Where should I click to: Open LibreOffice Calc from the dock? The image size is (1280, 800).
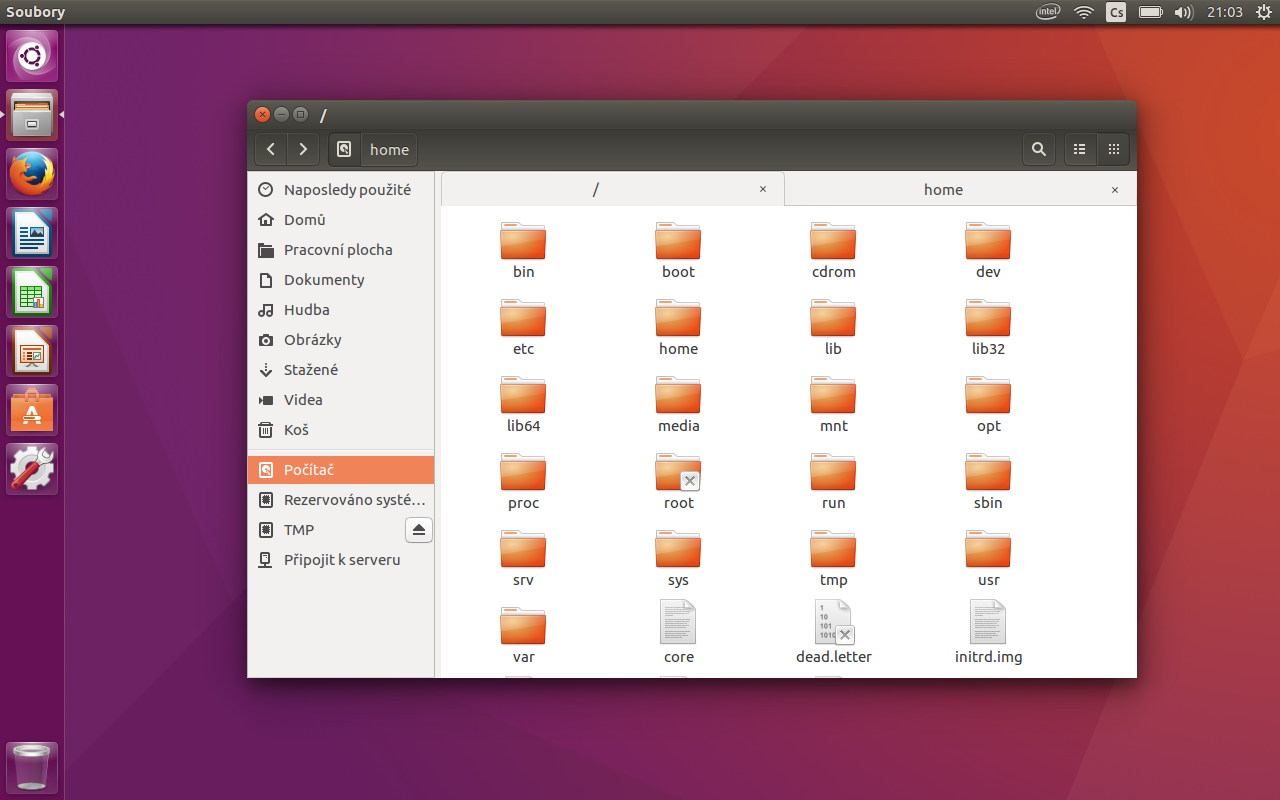31,291
